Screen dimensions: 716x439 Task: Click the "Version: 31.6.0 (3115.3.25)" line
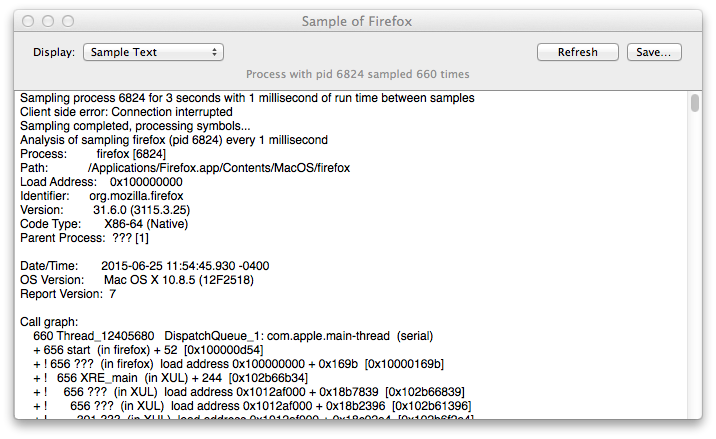click(105, 210)
